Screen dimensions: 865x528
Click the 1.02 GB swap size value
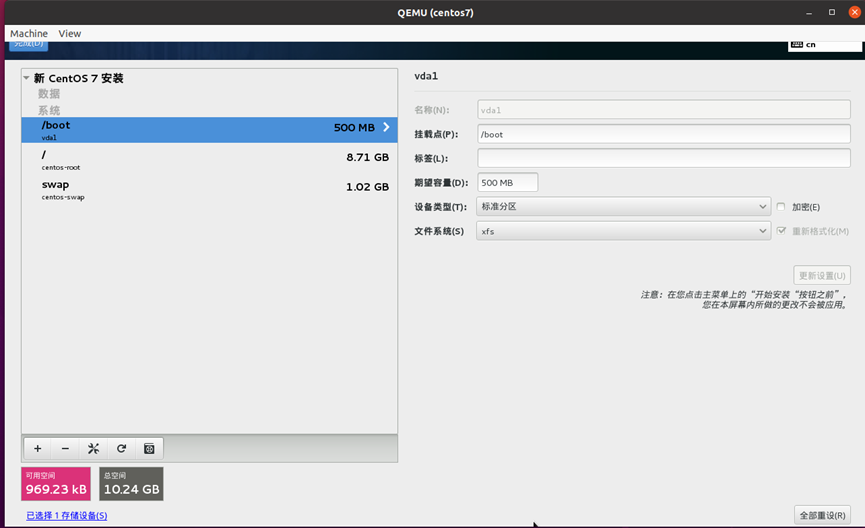(367, 187)
